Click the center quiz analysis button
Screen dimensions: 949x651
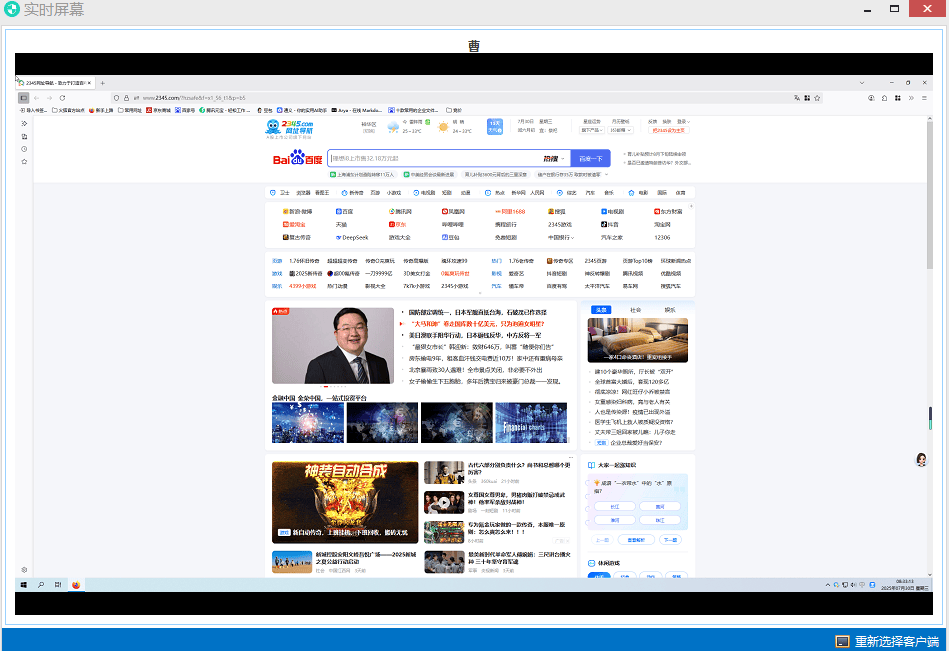coord(636,540)
